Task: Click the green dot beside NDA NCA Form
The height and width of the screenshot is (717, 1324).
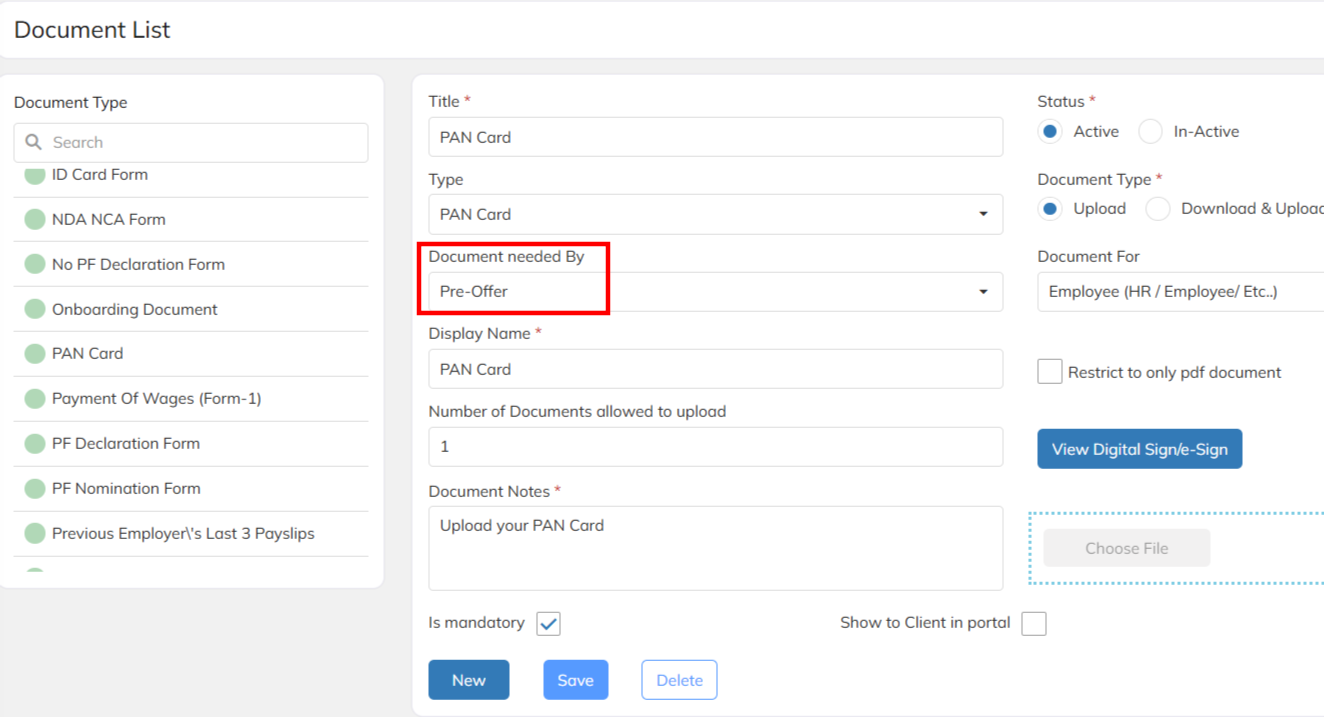Action: [35, 219]
